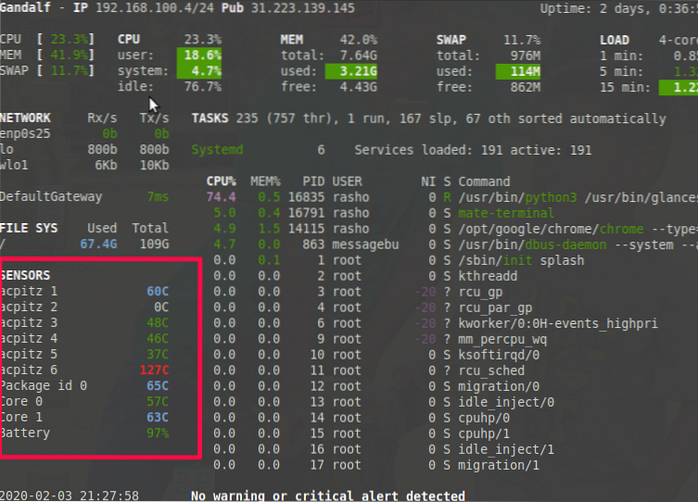698x502 pixels.
Task: Click the PID column header
Action: click(314, 182)
